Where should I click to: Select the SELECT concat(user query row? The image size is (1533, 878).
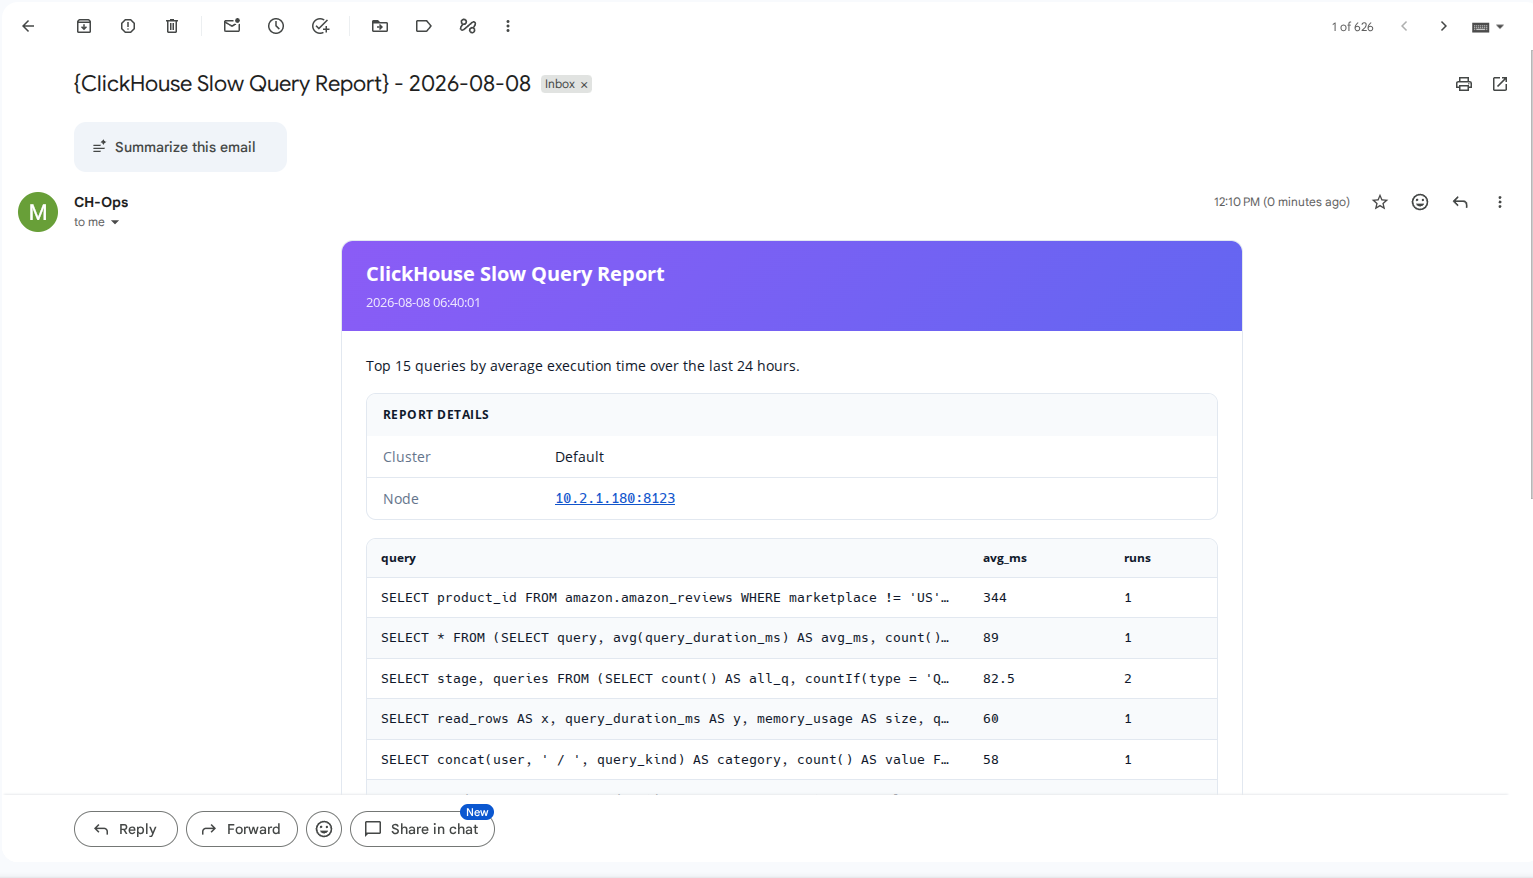pos(792,760)
